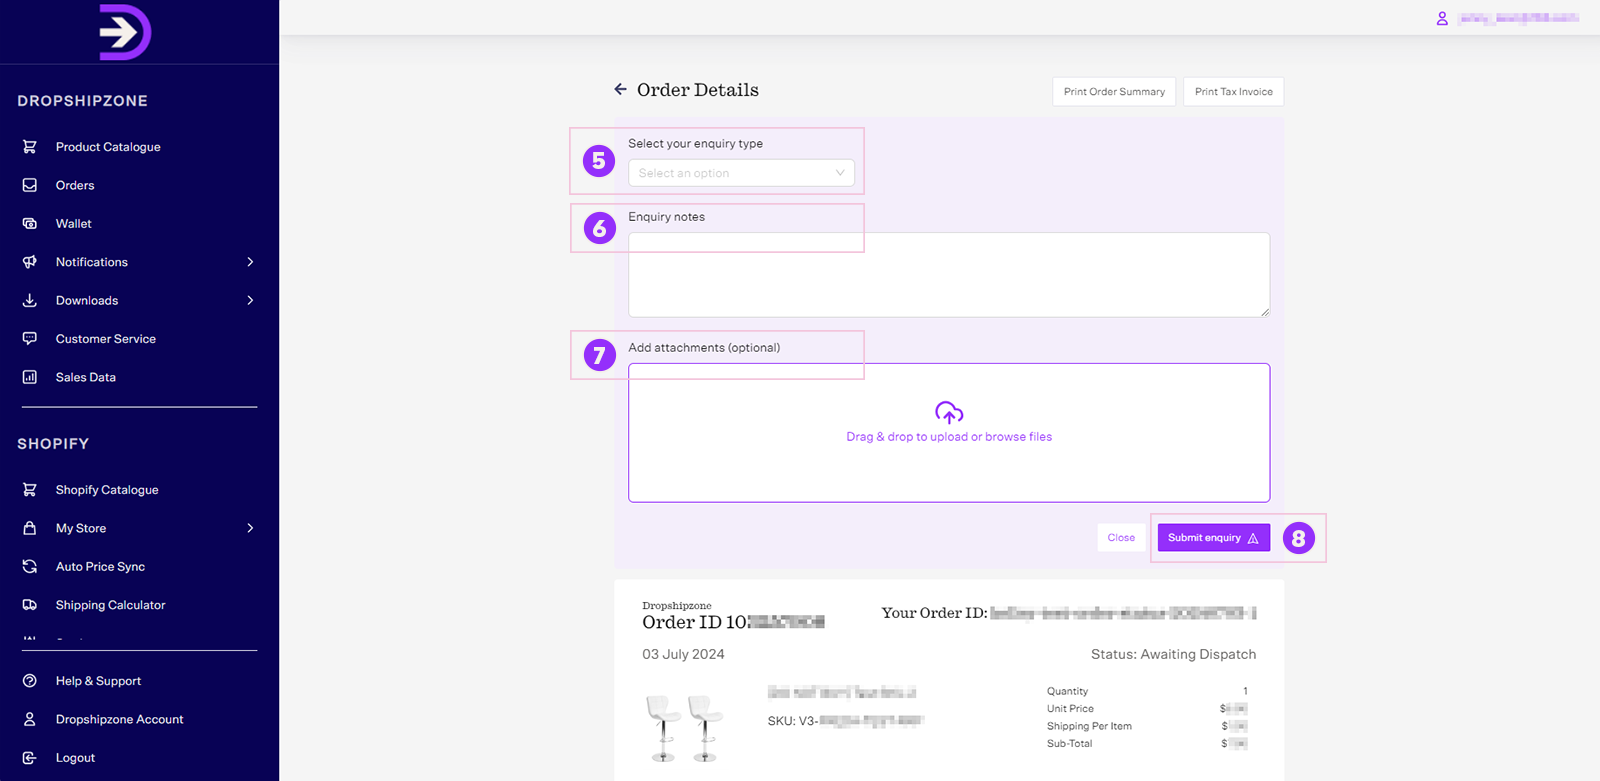Expand the Downloads submenu chevron

[x=250, y=300]
